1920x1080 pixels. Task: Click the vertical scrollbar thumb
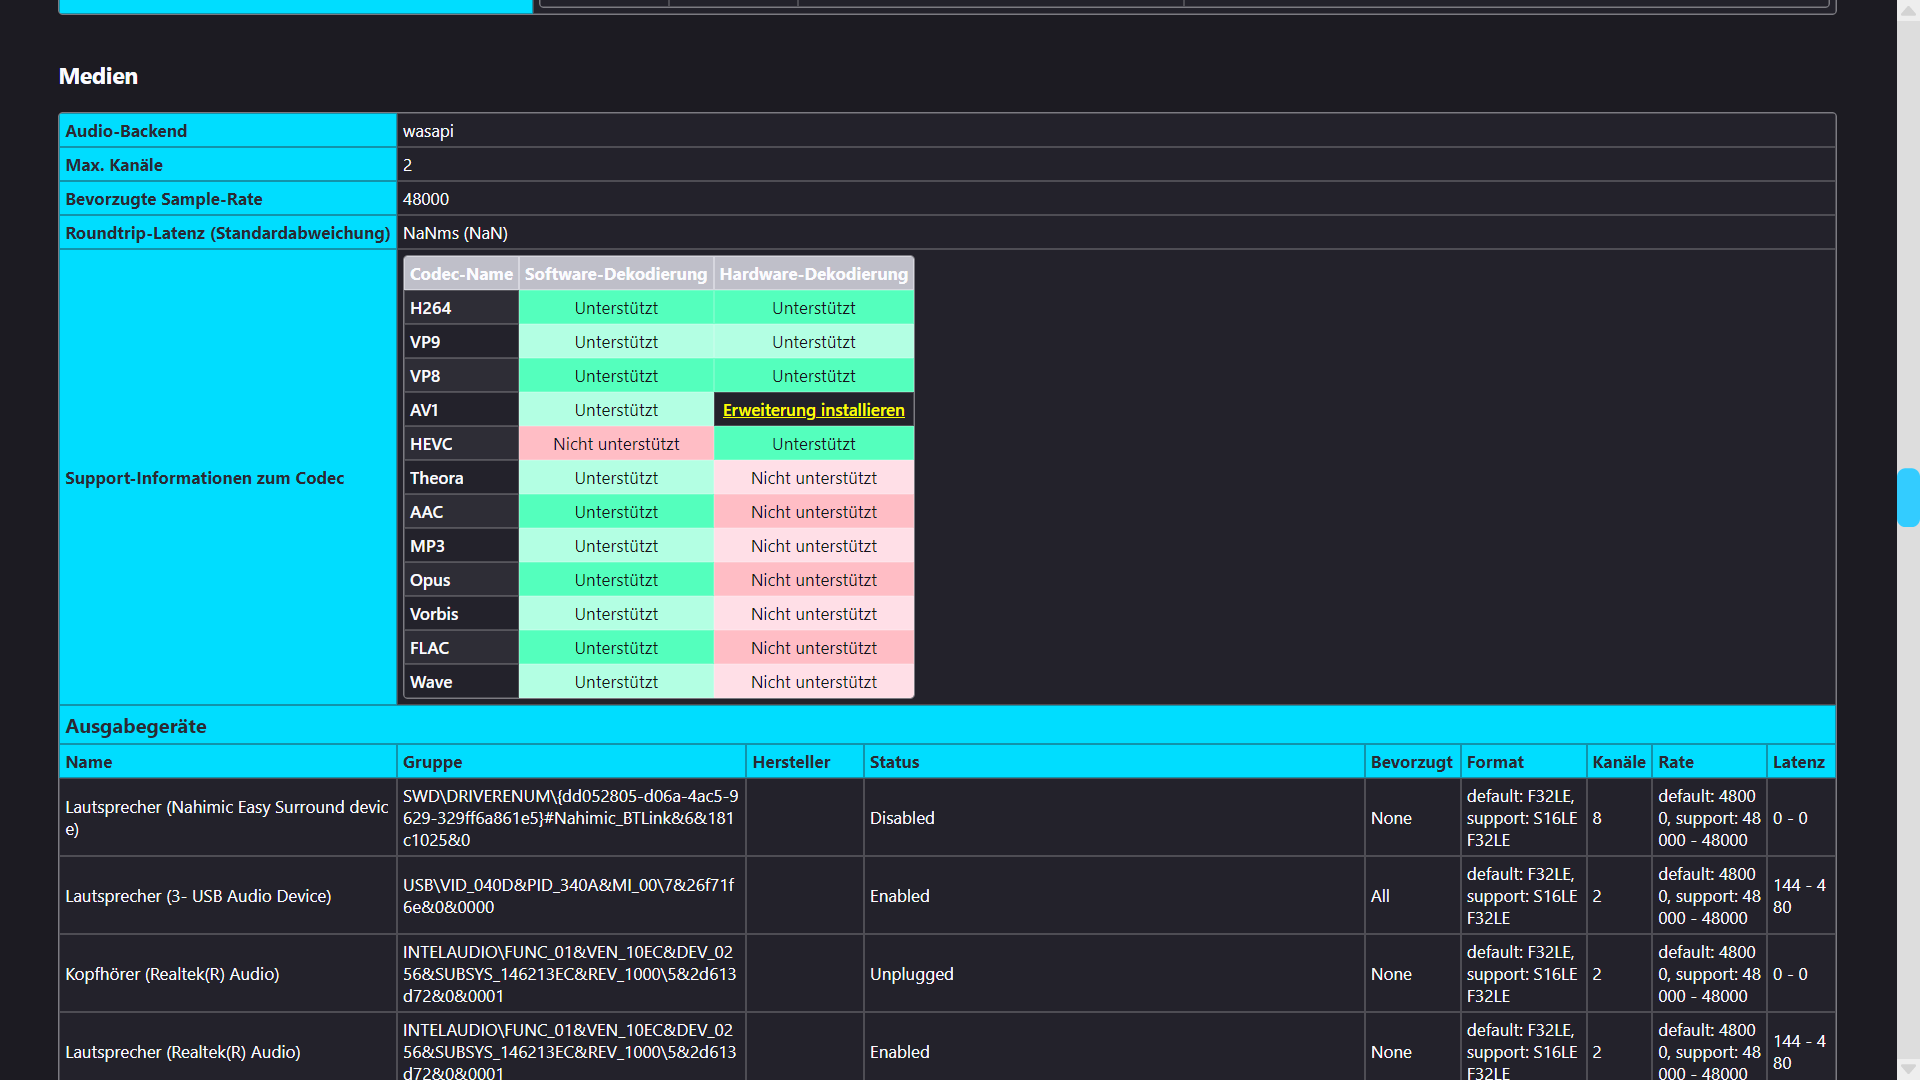[1908, 497]
